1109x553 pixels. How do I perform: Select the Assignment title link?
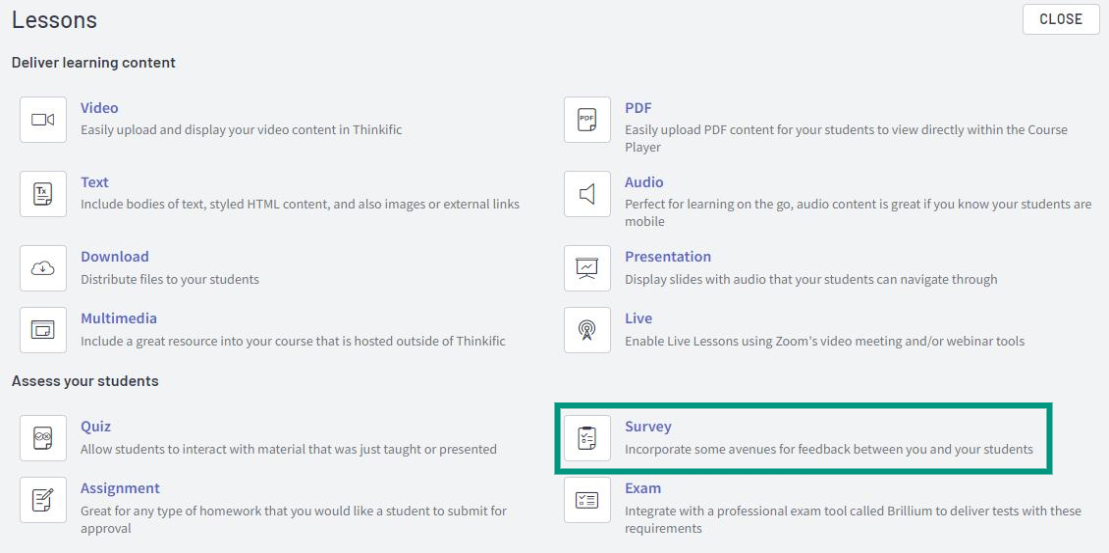120,488
